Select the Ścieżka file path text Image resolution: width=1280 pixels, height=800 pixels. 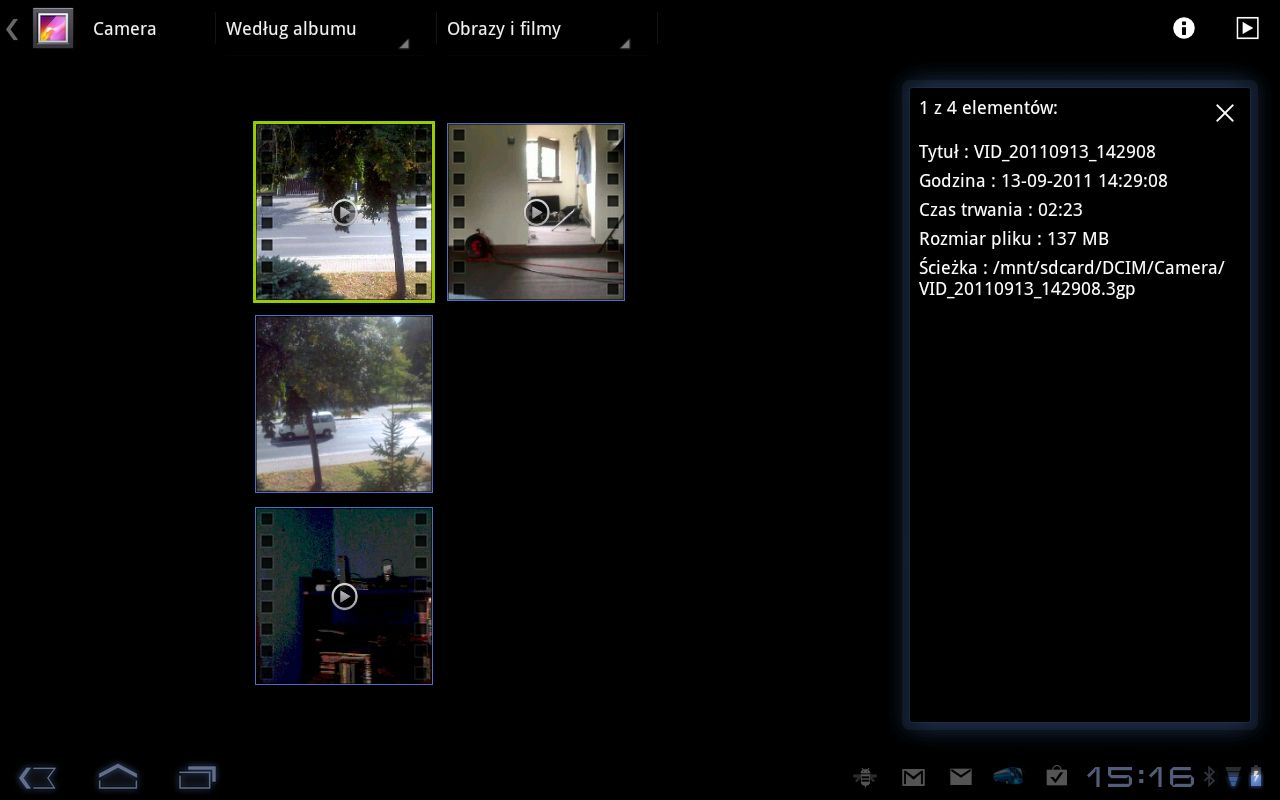[1072, 278]
